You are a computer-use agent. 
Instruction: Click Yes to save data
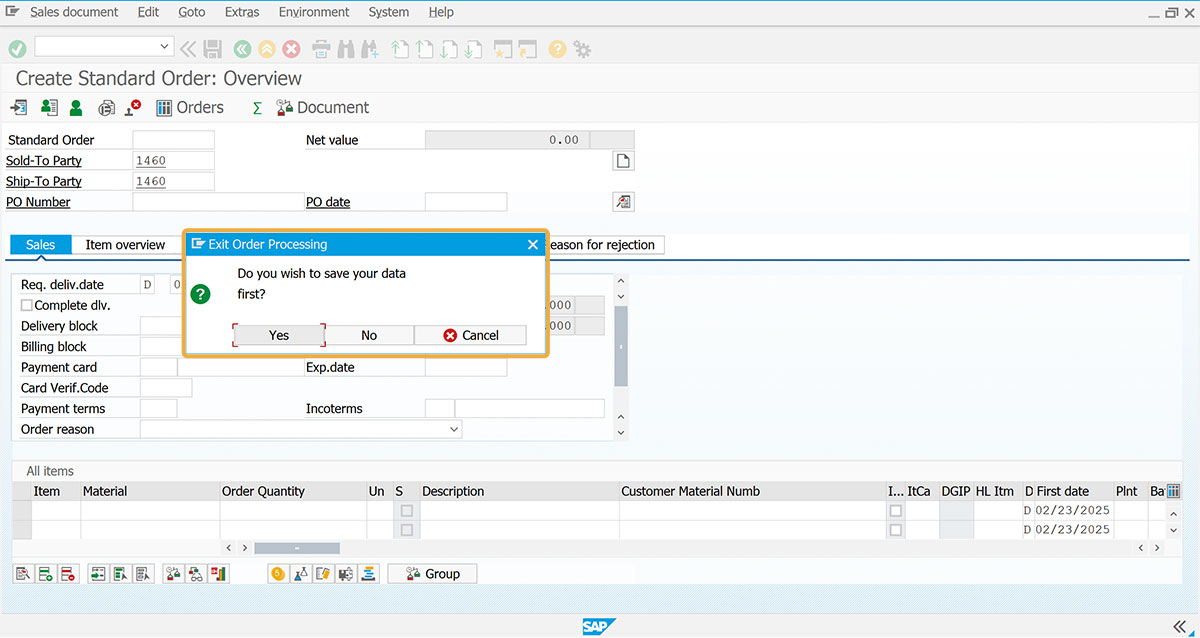(x=279, y=335)
